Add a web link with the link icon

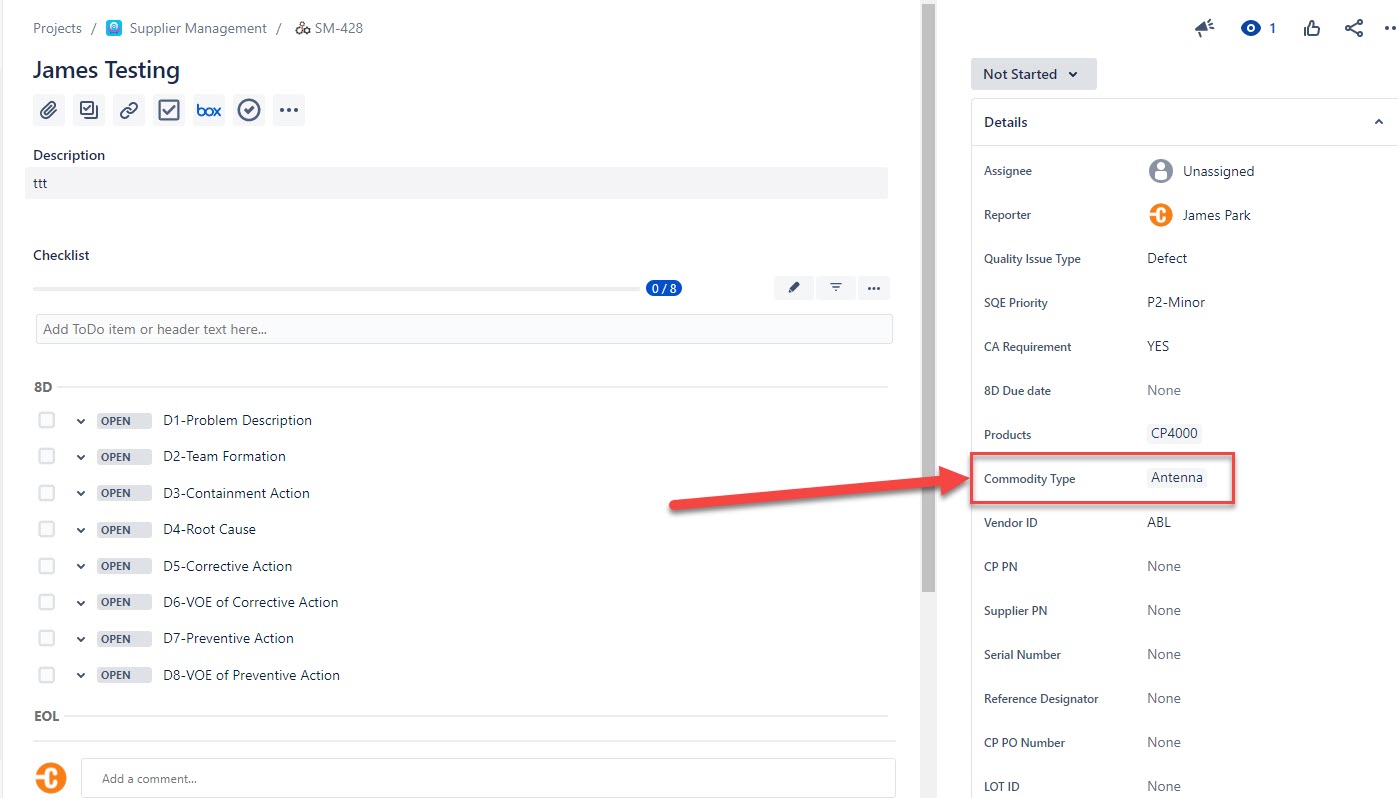click(128, 110)
